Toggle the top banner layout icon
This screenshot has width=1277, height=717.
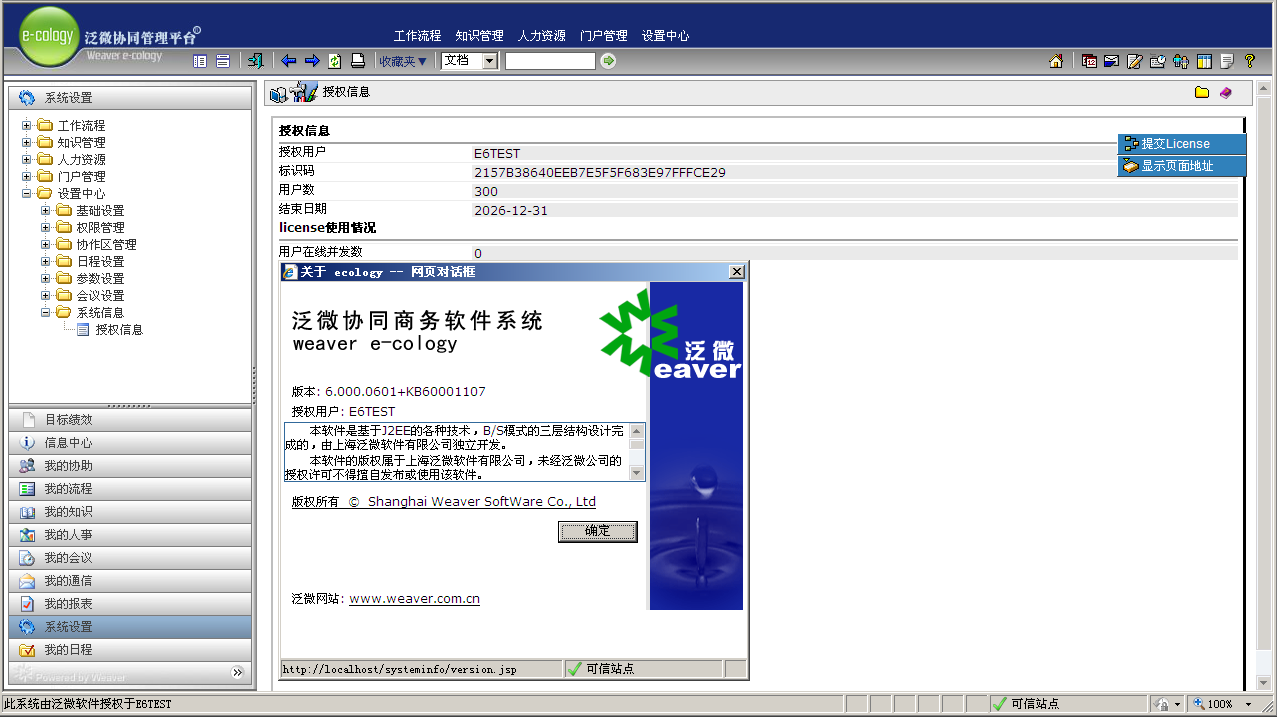[x=223, y=61]
